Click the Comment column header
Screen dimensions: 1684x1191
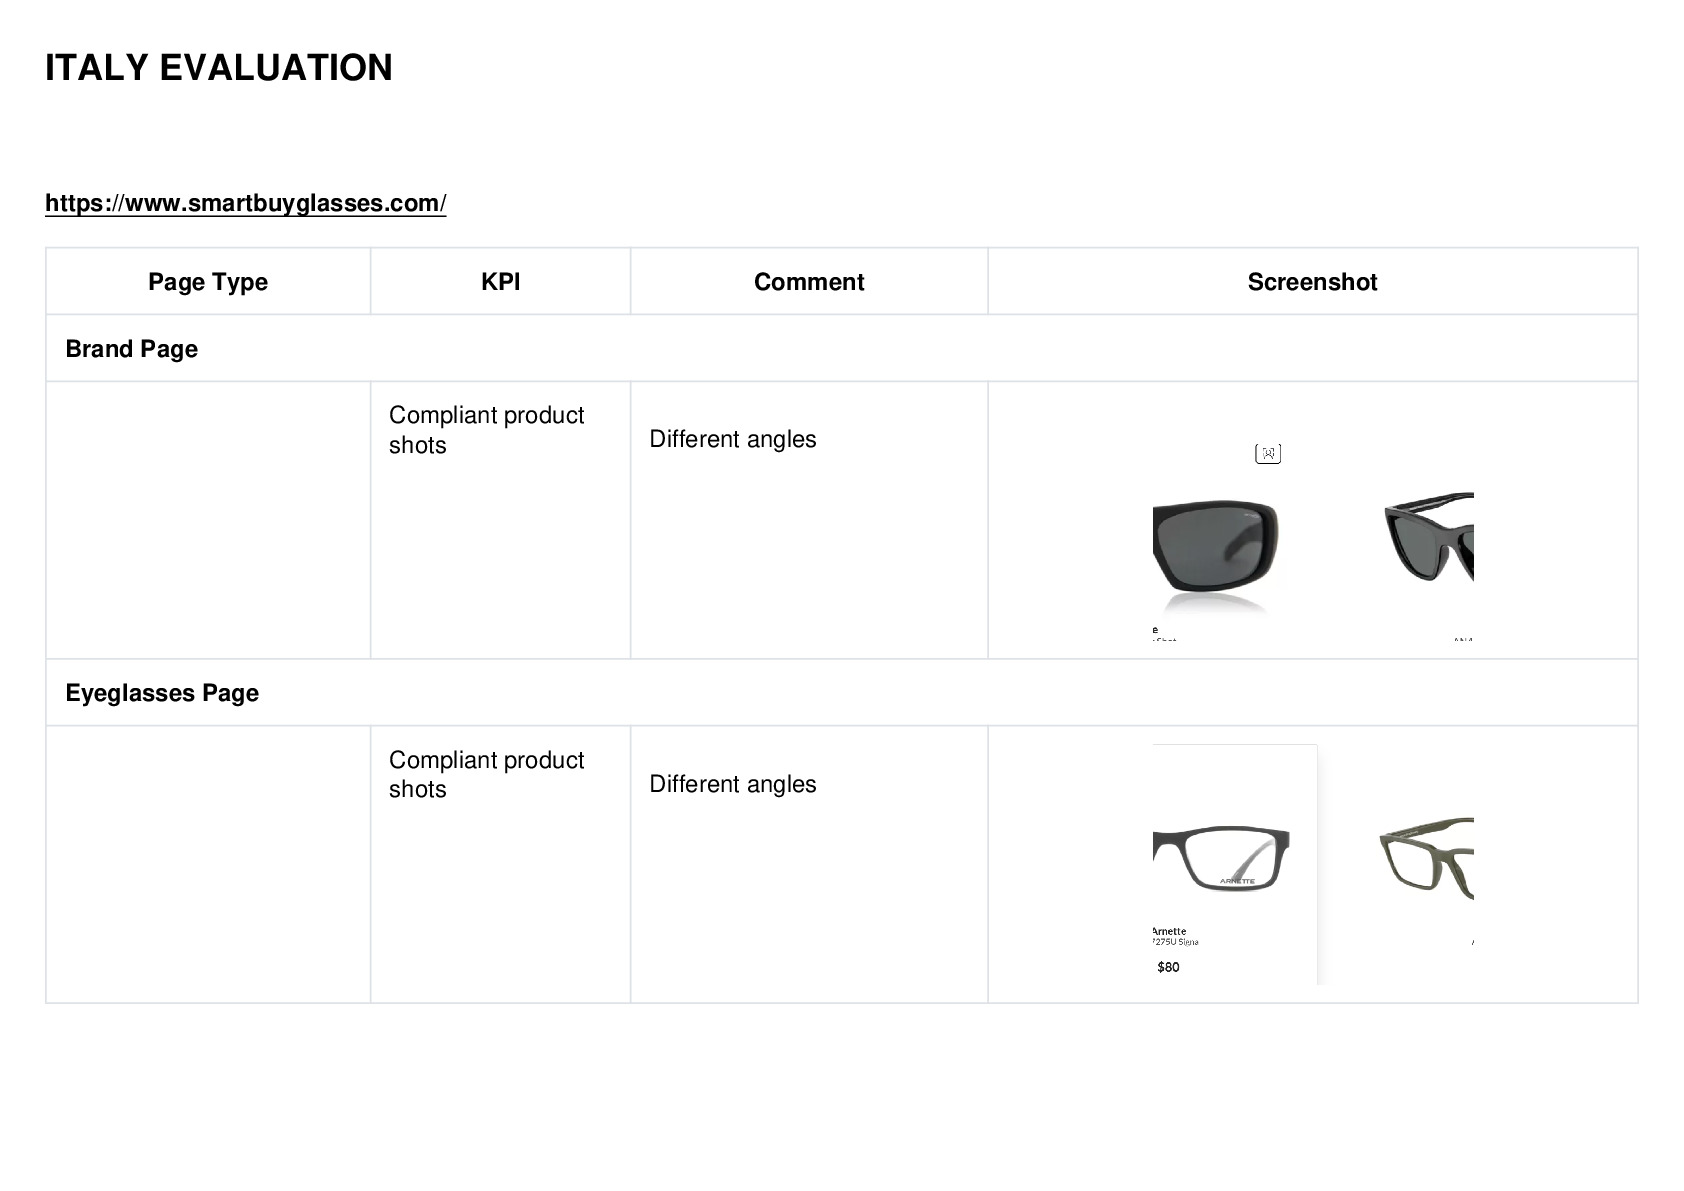809,282
